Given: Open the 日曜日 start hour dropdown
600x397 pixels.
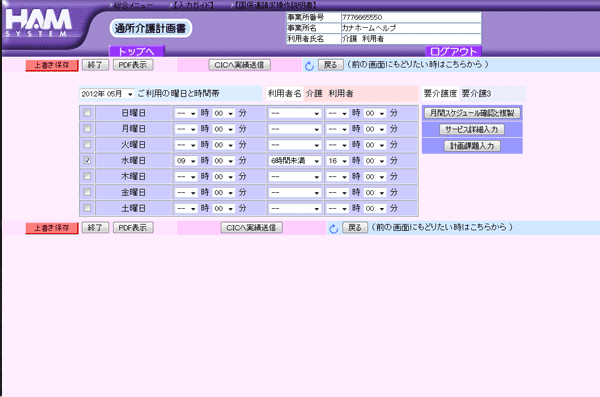Looking at the screenshot, I should [x=186, y=113].
